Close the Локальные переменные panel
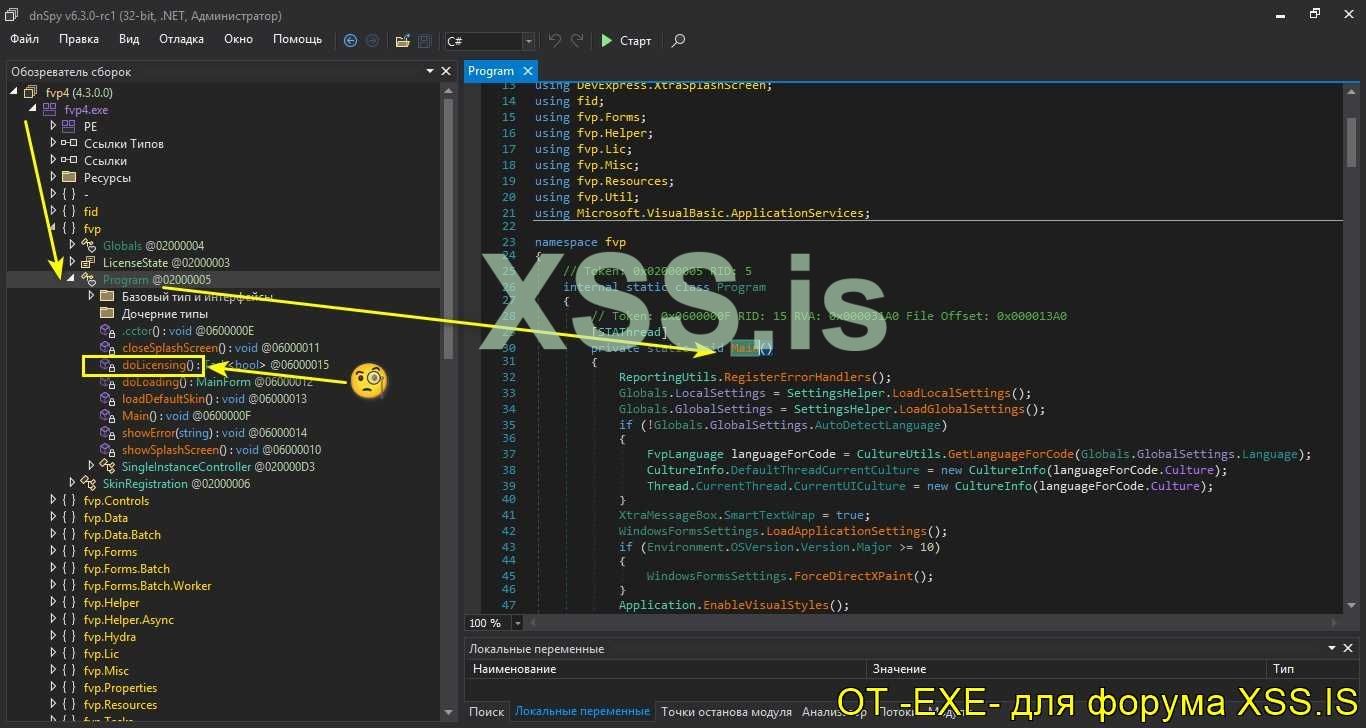Screen dimensions: 1366x728 click(1348, 649)
